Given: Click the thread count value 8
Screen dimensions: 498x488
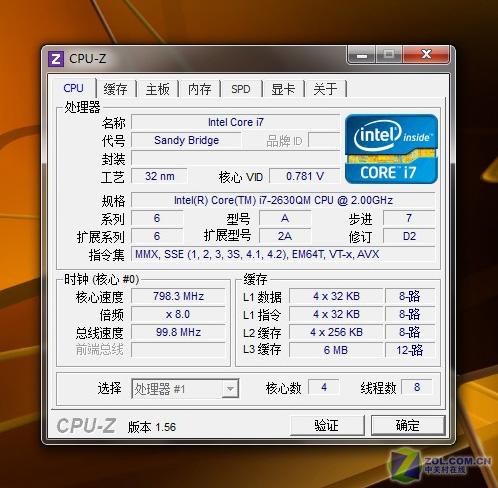Looking at the screenshot, I should pyautogui.click(x=417, y=387).
